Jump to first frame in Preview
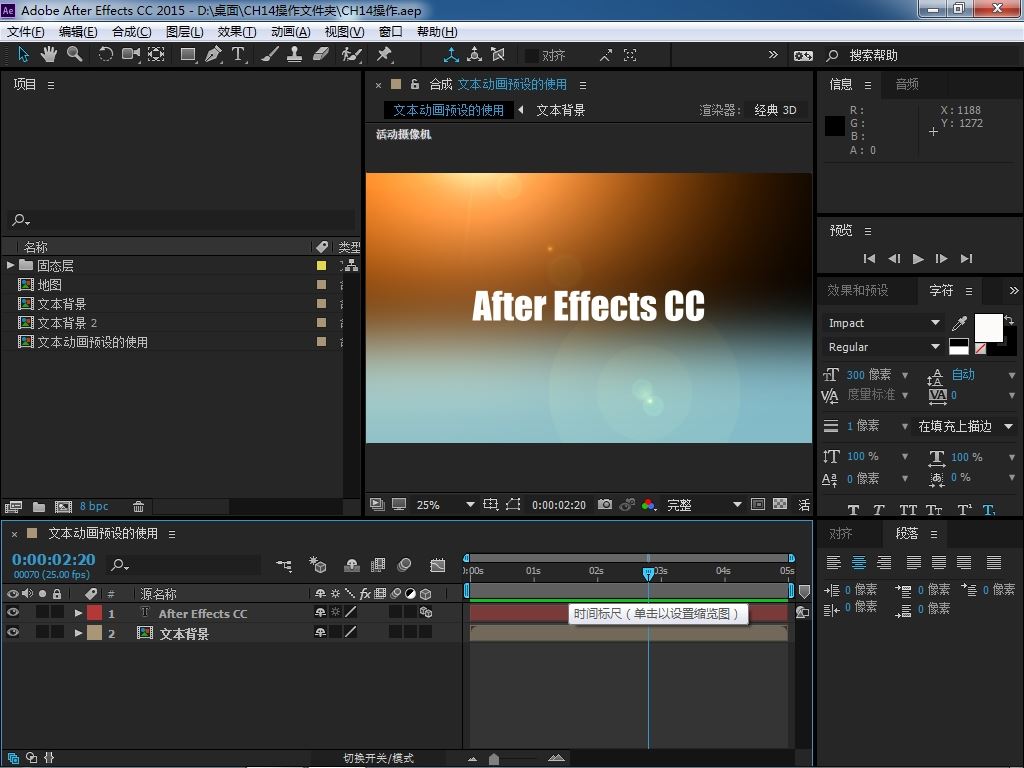This screenshot has width=1024, height=768. pos(869,259)
